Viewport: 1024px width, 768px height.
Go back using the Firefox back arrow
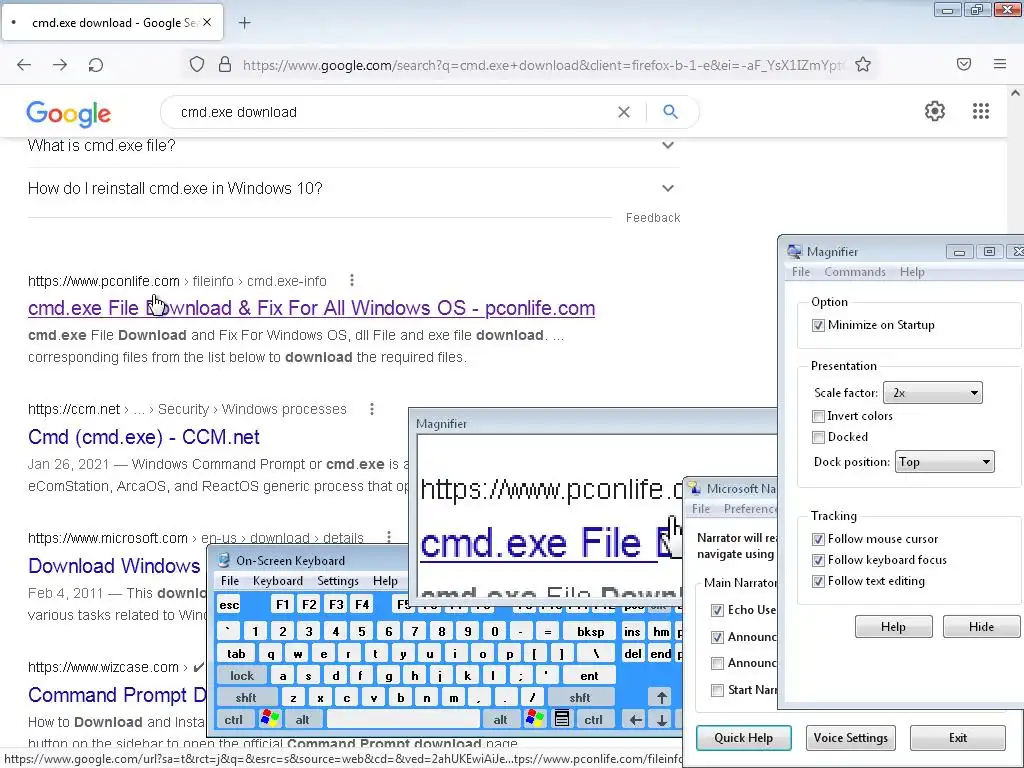point(24,65)
